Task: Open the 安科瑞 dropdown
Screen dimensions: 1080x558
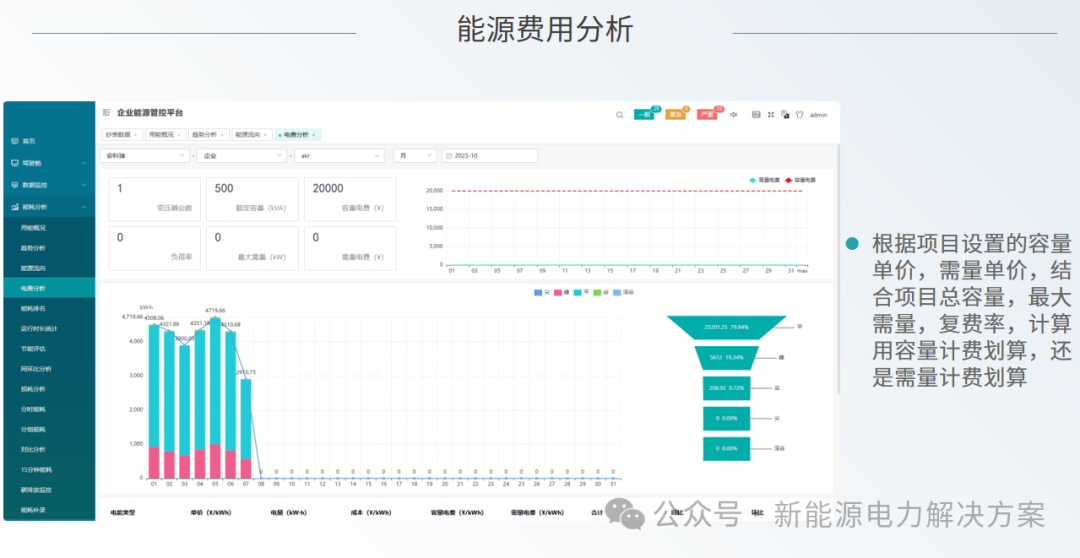Action: 145,156
